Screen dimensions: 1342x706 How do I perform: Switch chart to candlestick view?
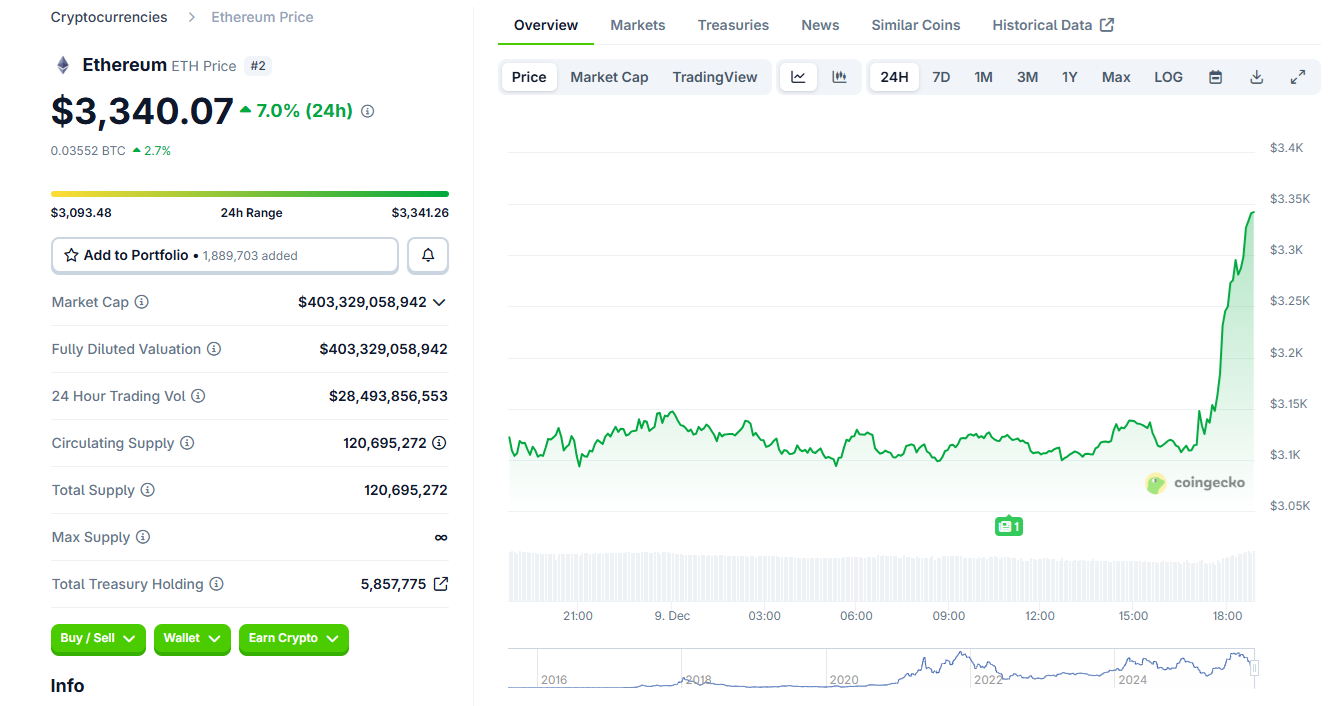tap(841, 76)
